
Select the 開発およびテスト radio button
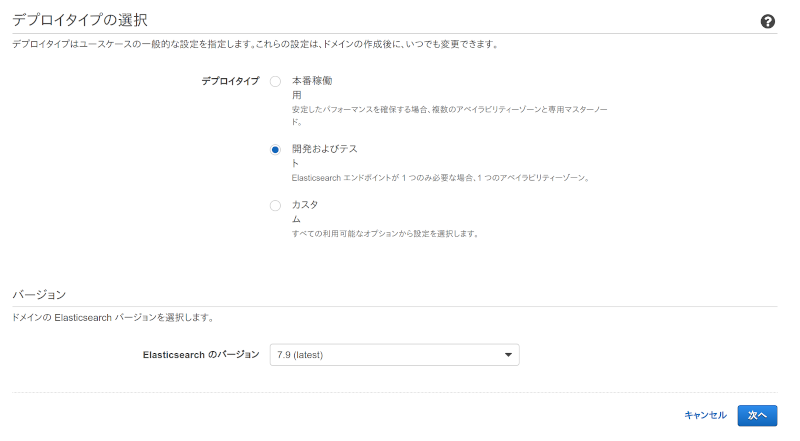pos(275,150)
